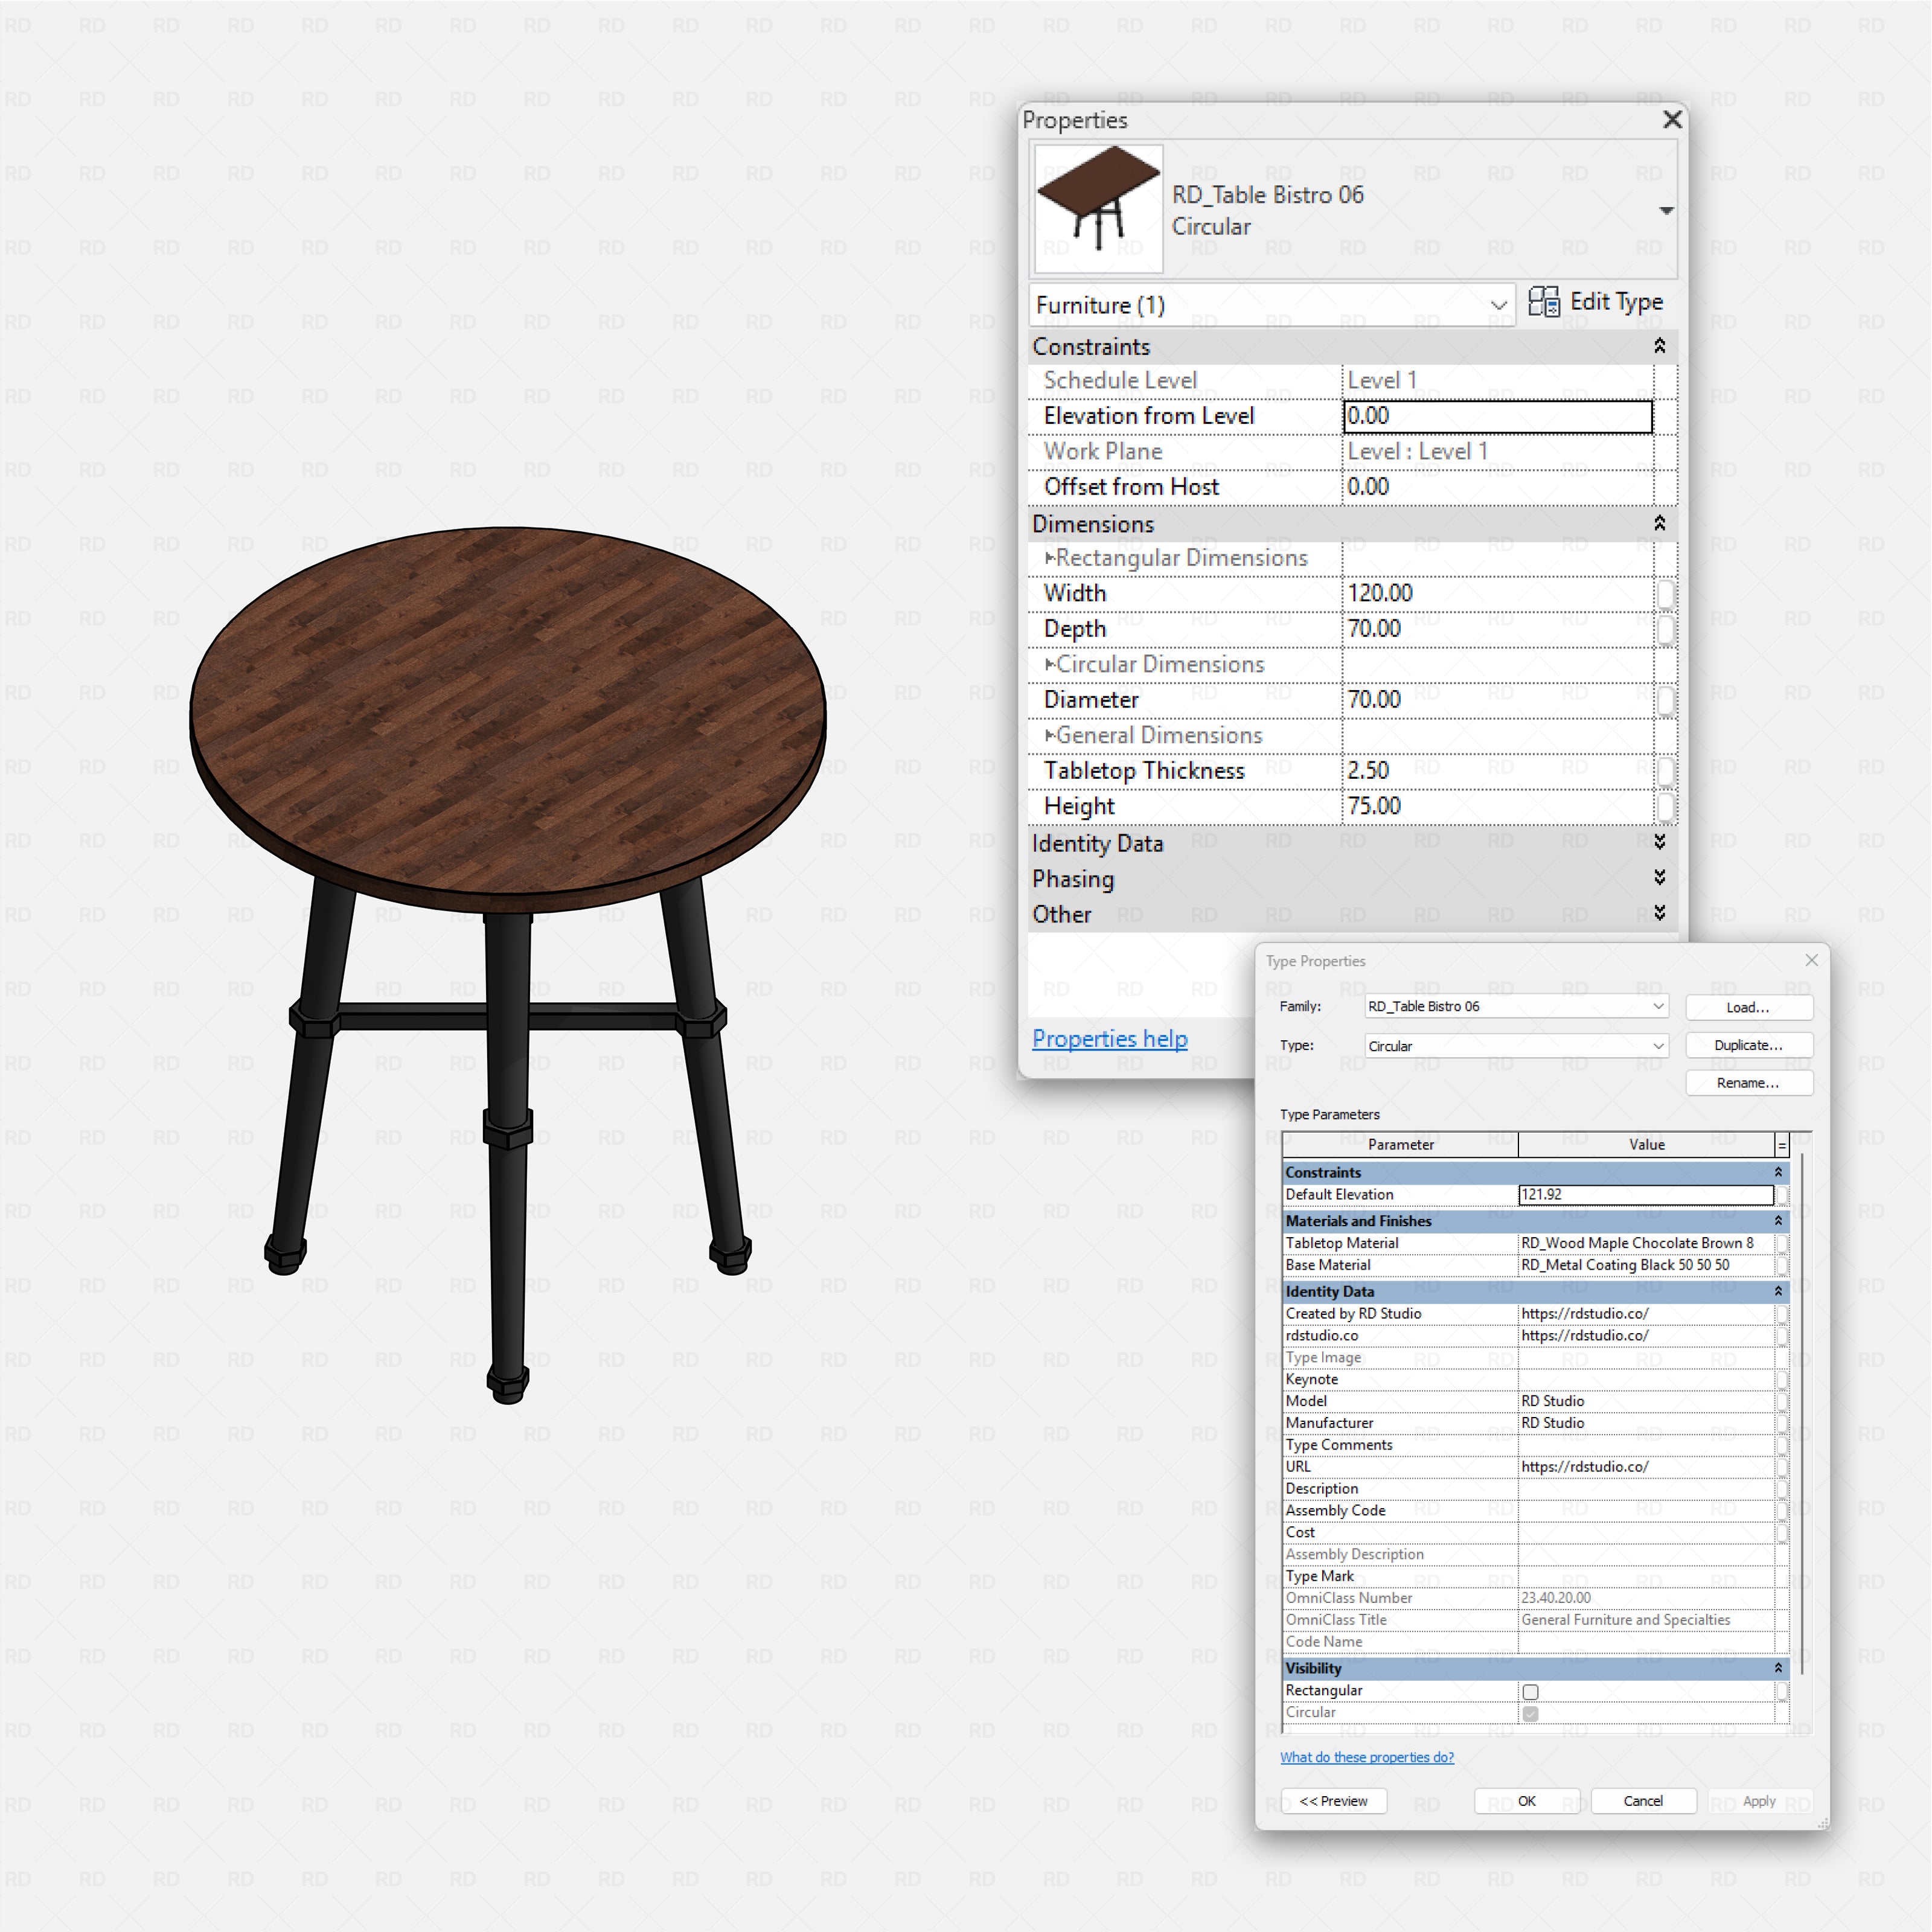Open the Properties help link
The image size is (1932, 1932).
click(1109, 1039)
